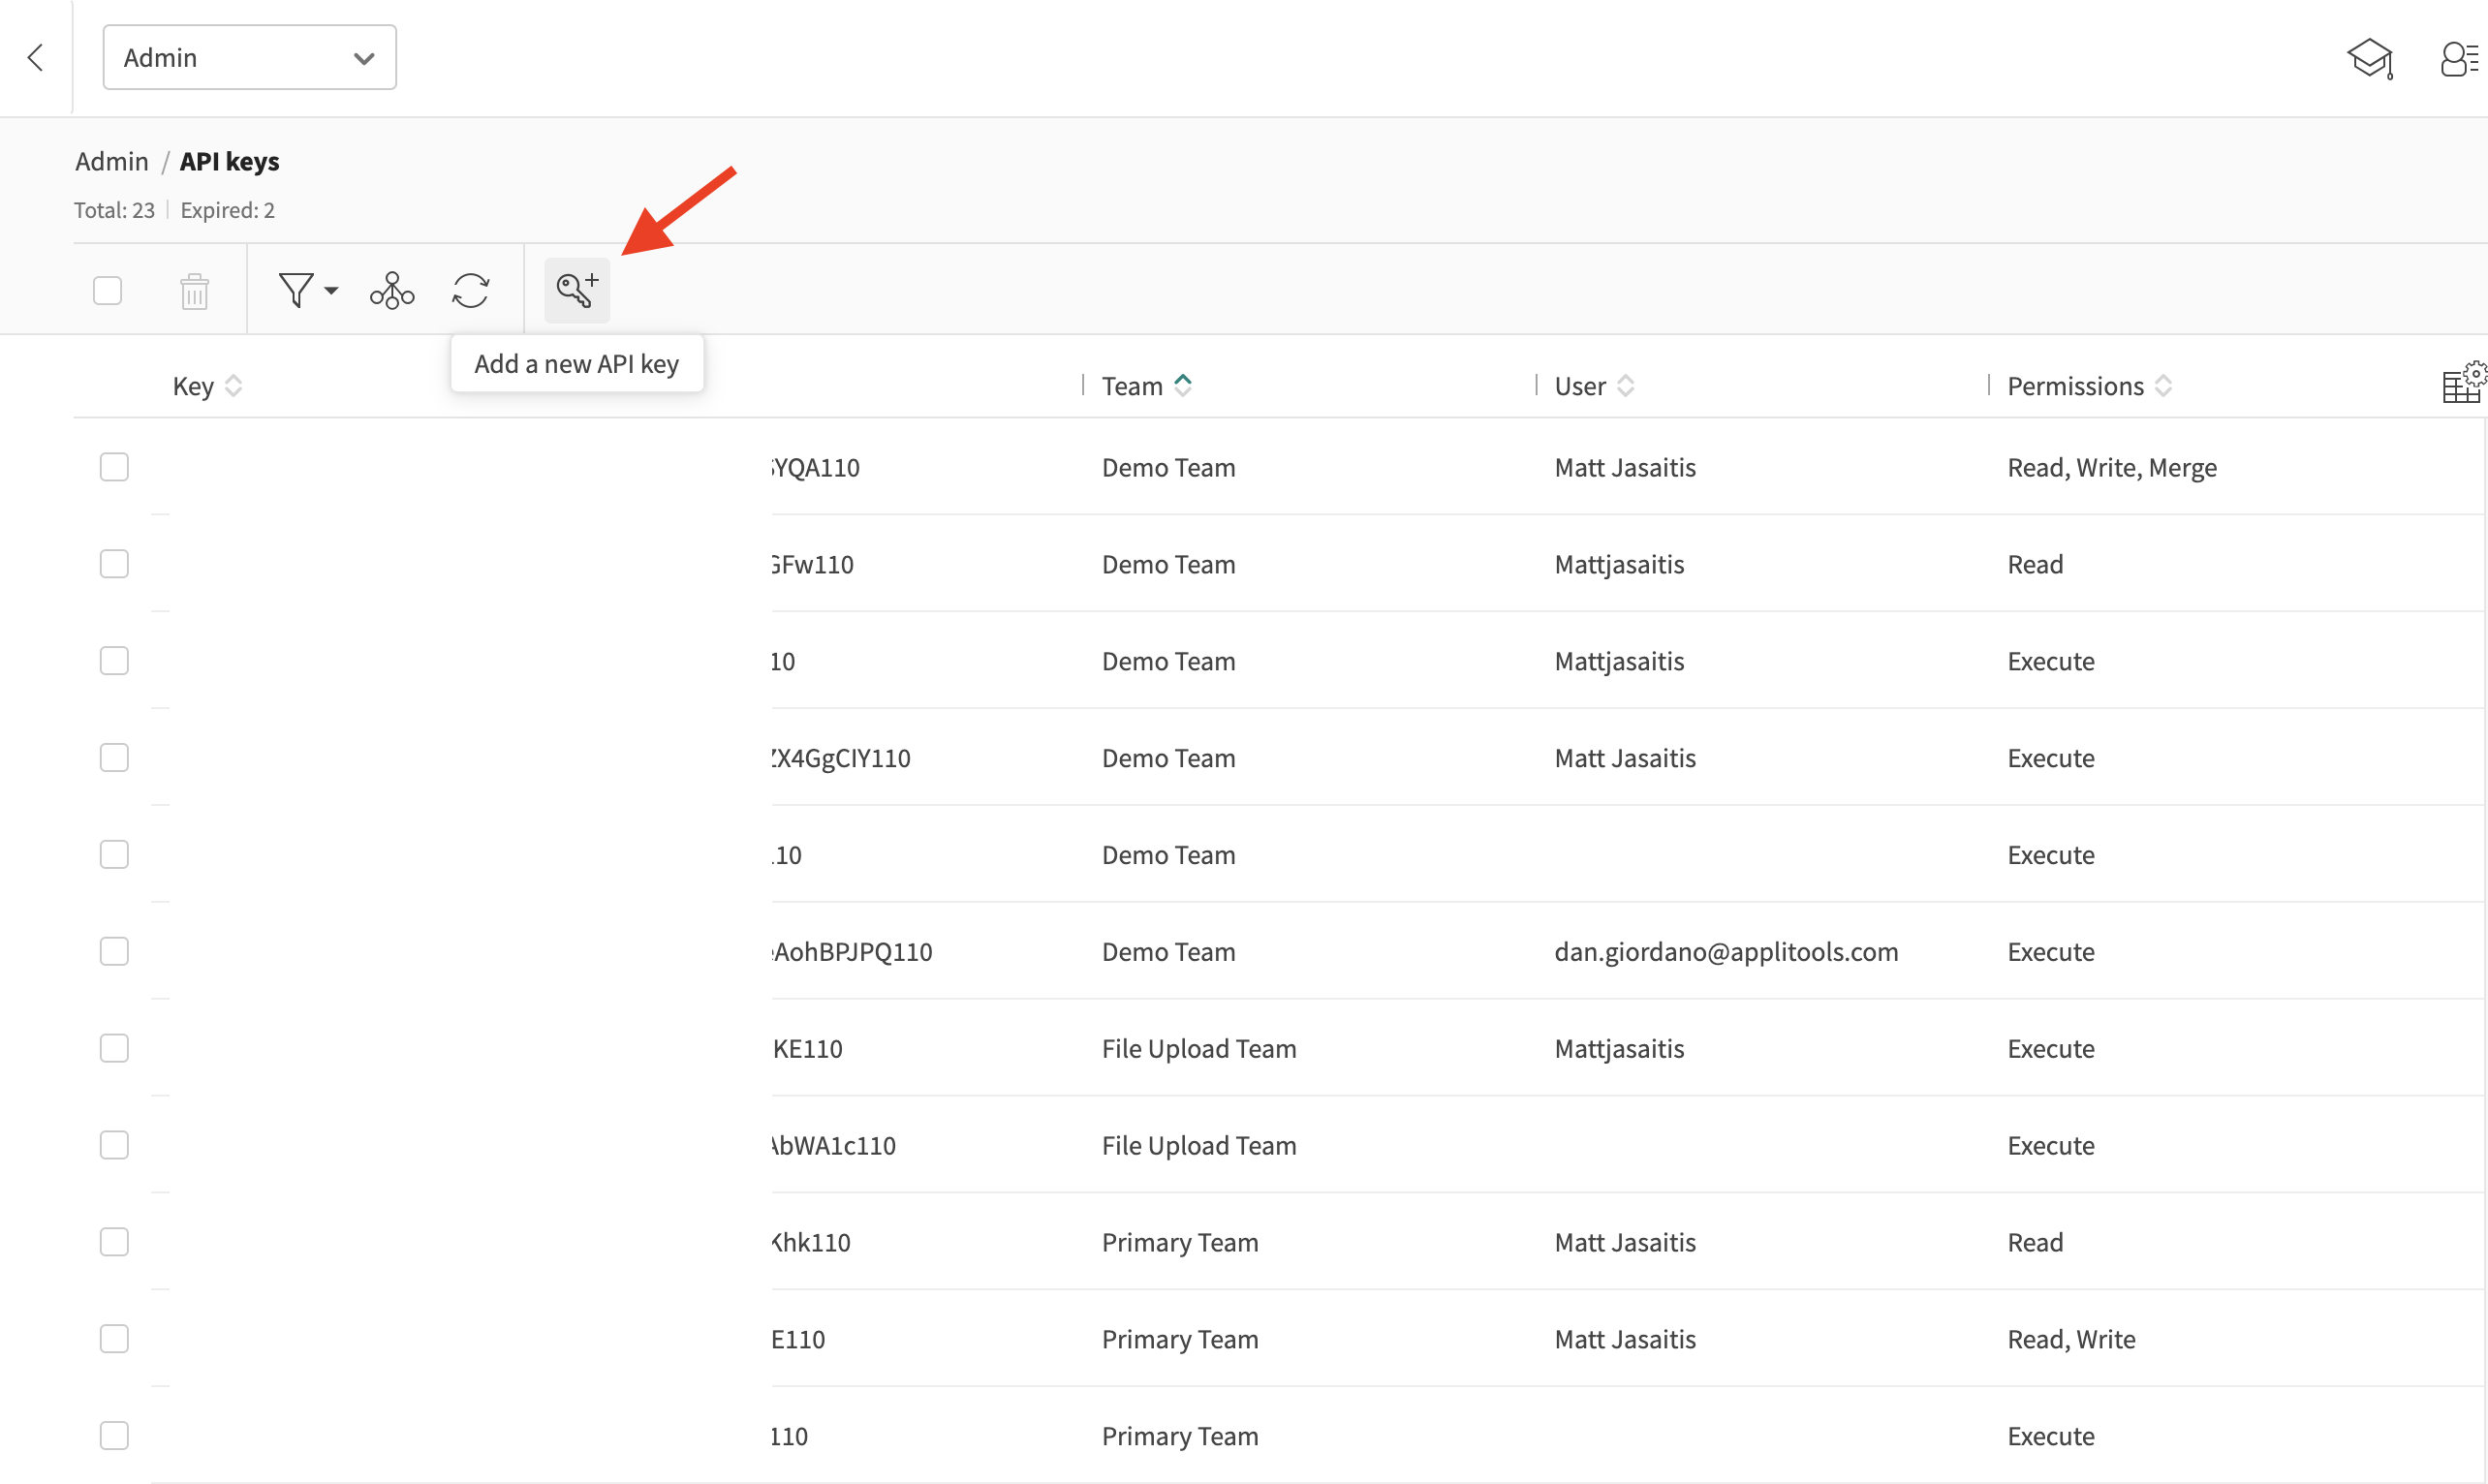Open the graduation cap learning icon
The height and width of the screenshot is (1484, 2488).
click(2369, 59)
